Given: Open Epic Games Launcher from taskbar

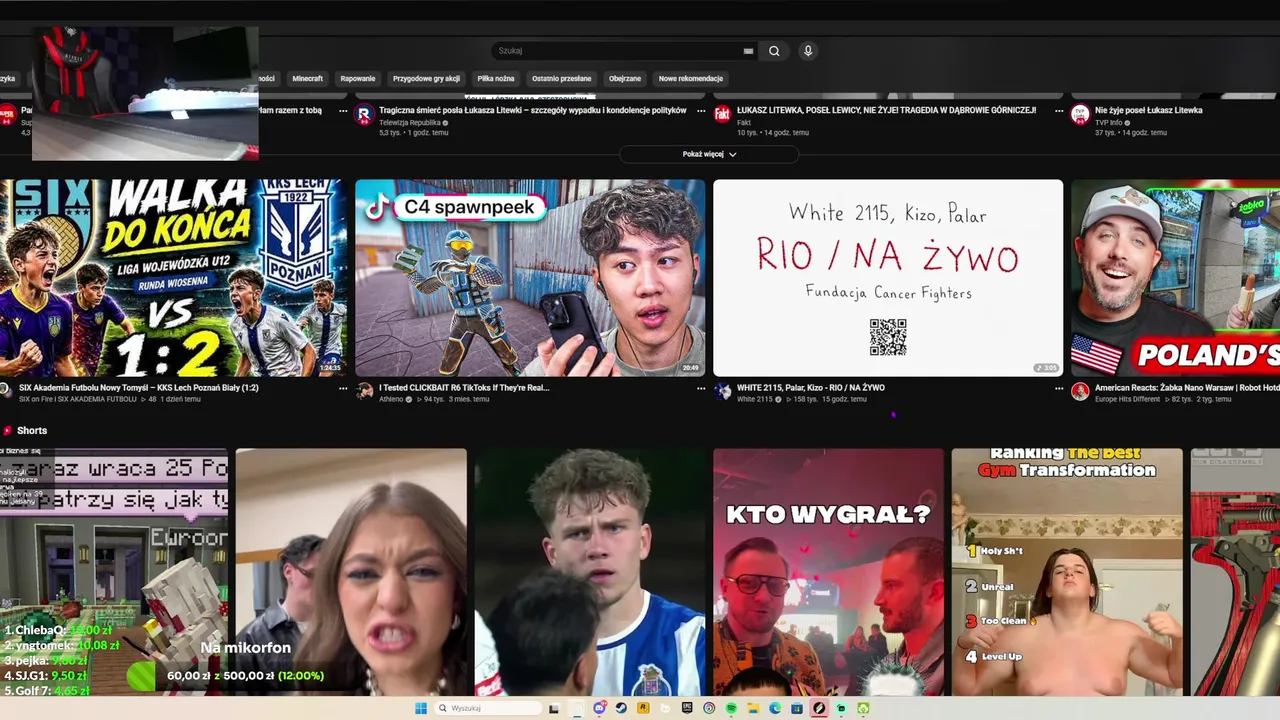Looking at the screenshot, I should 687,708.
